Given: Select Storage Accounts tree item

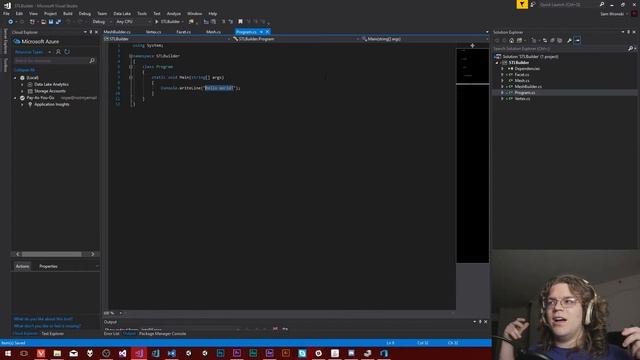Looking at the screenshot, I should [x=50, y=91].
